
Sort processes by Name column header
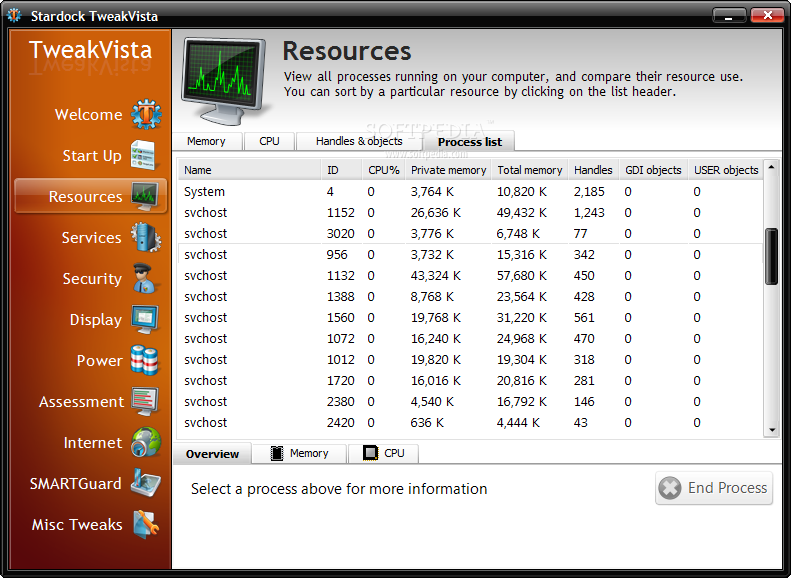pos(249,170)
